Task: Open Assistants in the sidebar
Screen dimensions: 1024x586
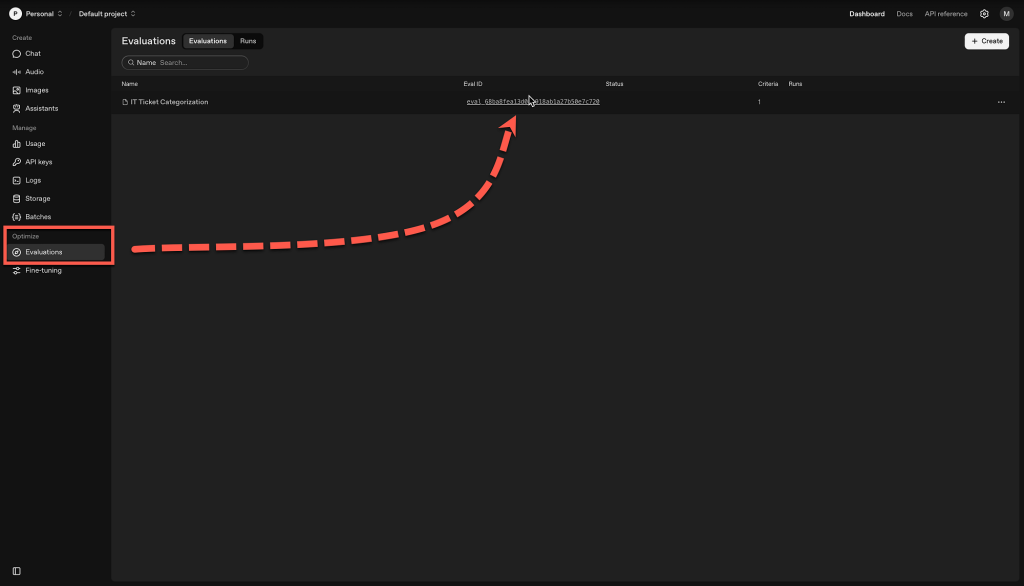Action: (41, 108)
